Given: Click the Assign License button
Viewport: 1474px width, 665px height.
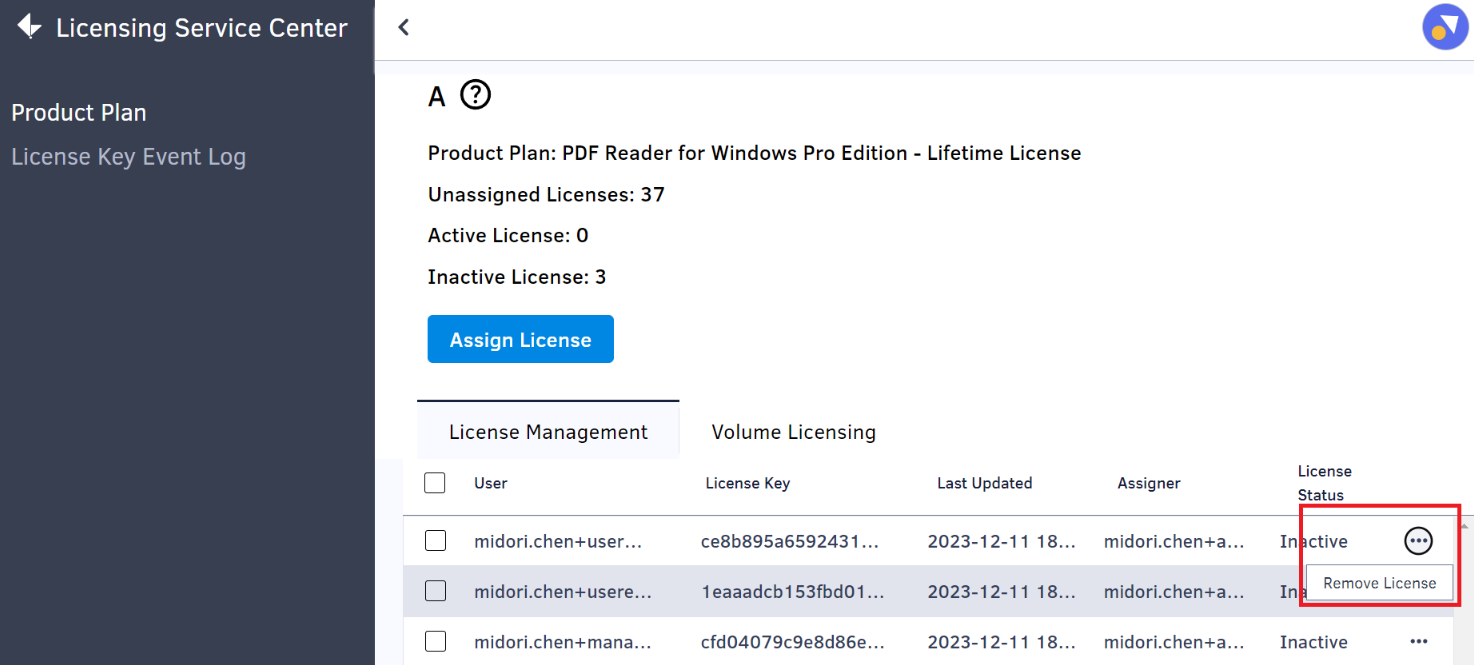Looking at the screenshot, I should (x=521, y=340).
